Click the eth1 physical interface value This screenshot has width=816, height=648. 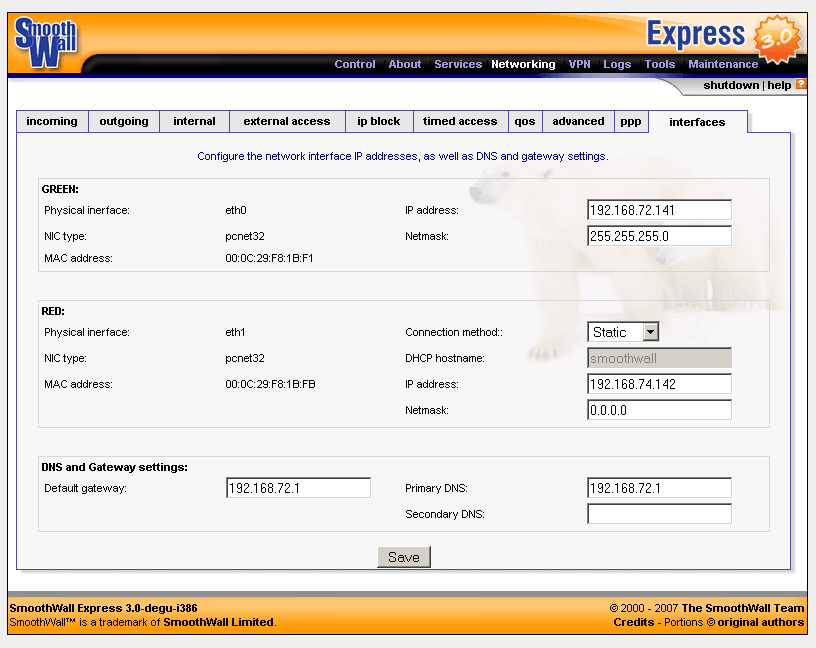pyautogui.click(x=235, y=332)
